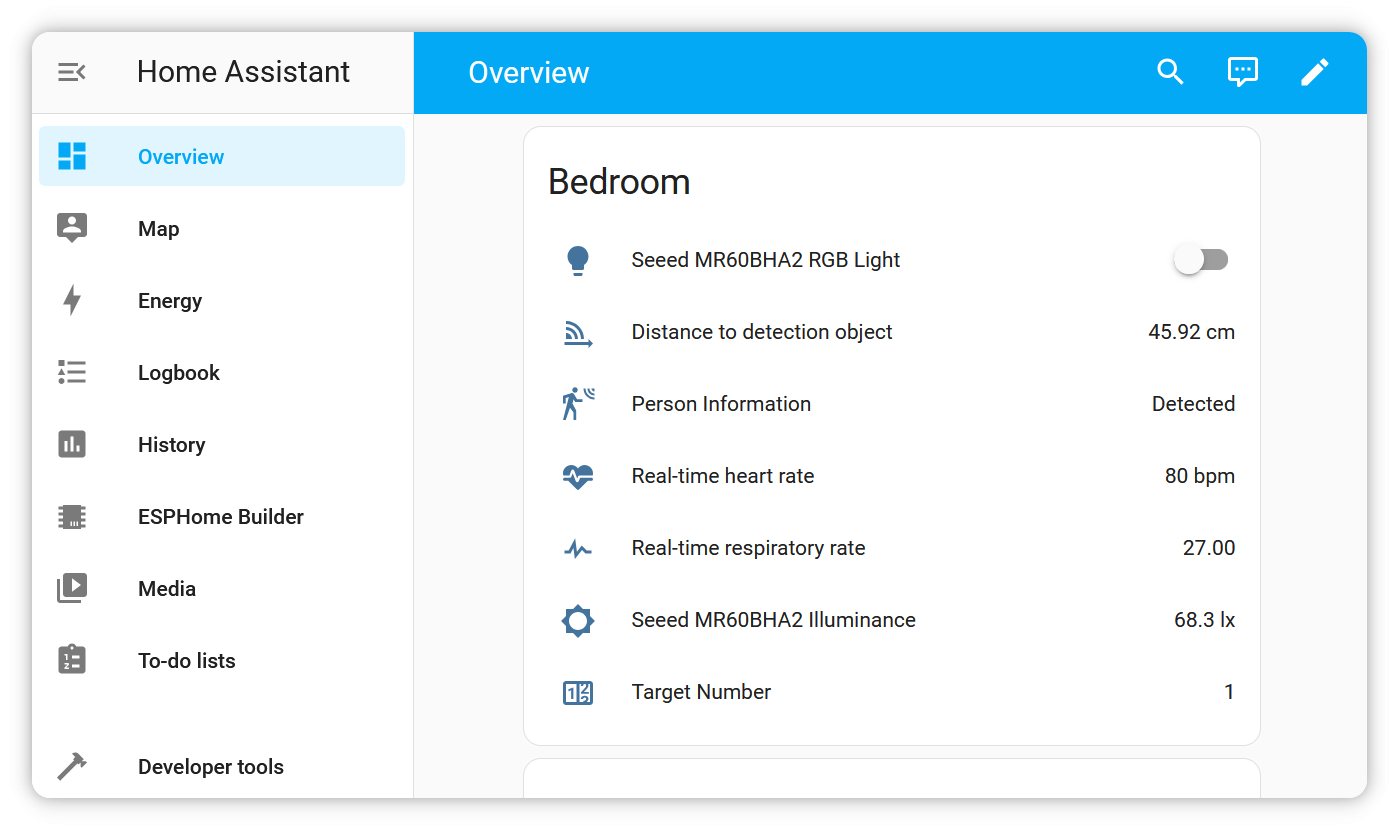Viewport: 1399px width, 830px height.
Task: Click the Person Information walking icon
Action: pos(578,404)
